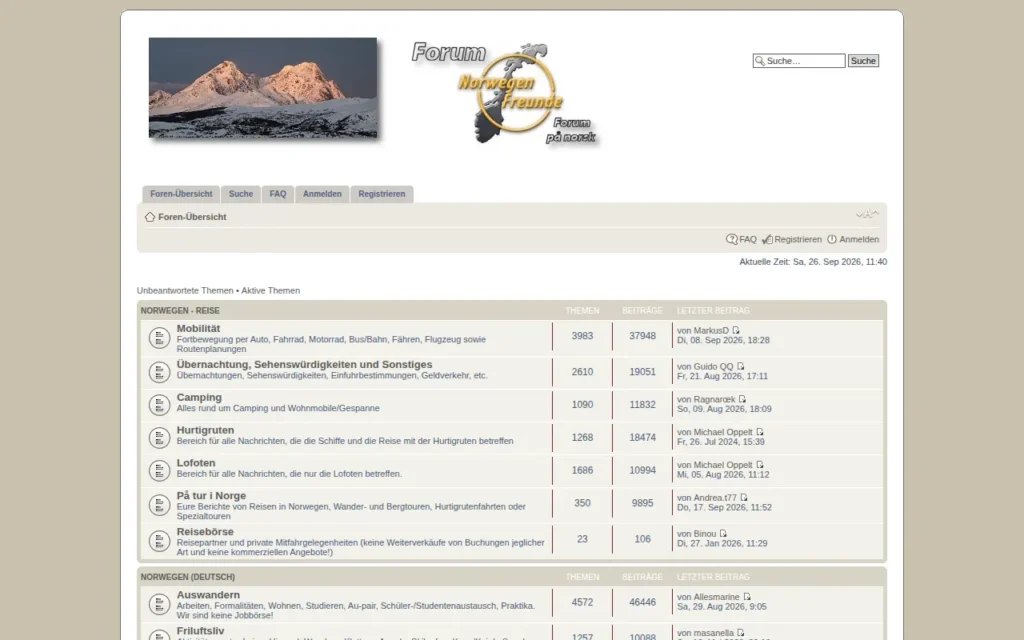Open the På tur i Norge forum icon
Screen dimensions: 1024x640
[159, 505]
